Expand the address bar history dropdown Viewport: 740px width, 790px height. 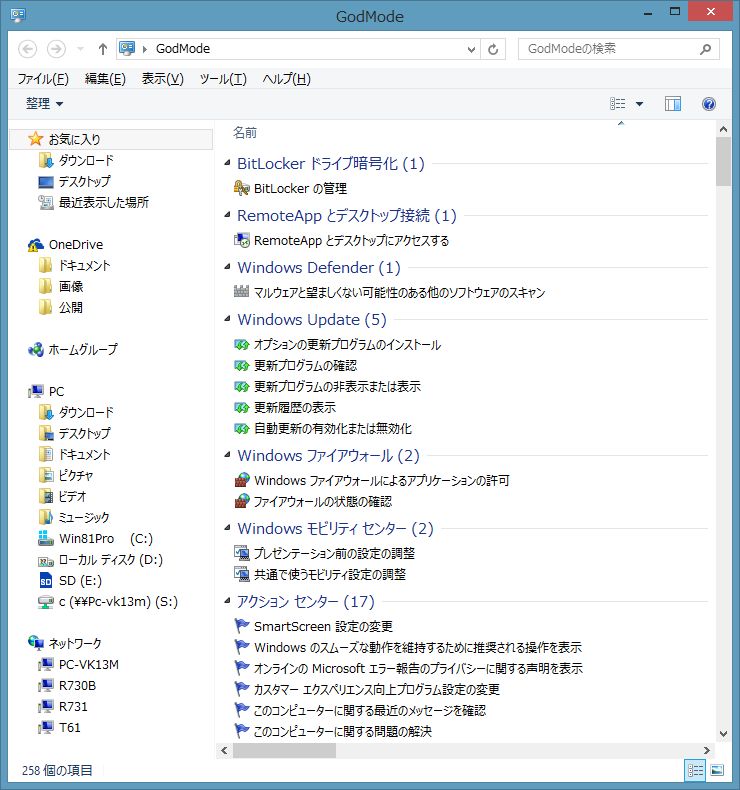coord(472,48)
